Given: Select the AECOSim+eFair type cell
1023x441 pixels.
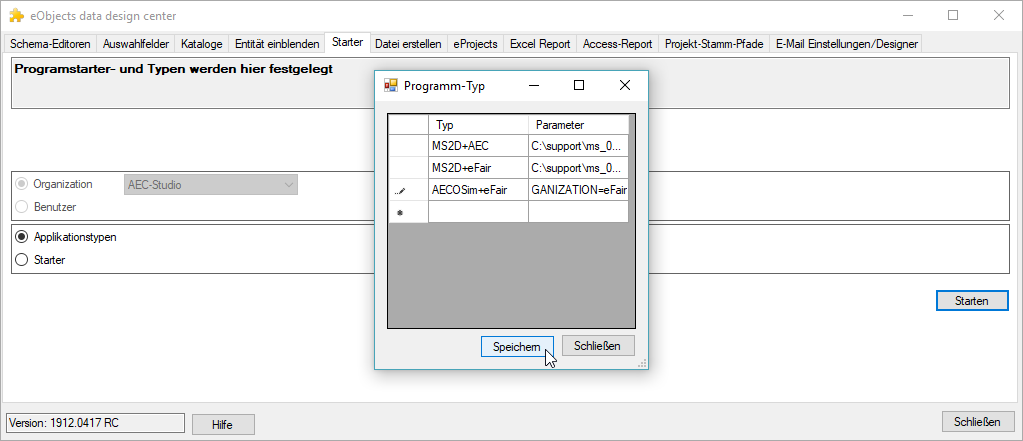Looking at the screenshot, I should pyautogui.click(x=478, y=190).
